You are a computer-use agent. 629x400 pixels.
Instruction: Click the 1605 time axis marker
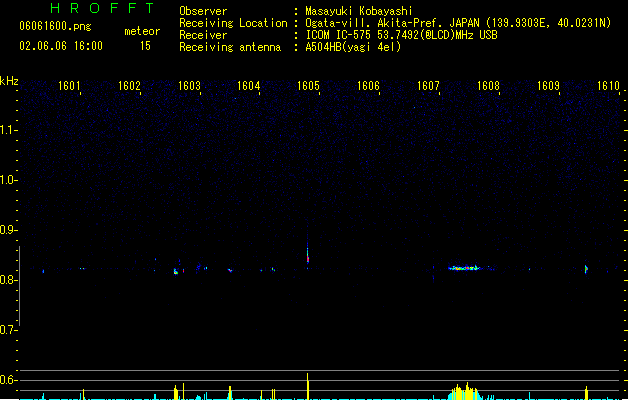click(308, 86)
